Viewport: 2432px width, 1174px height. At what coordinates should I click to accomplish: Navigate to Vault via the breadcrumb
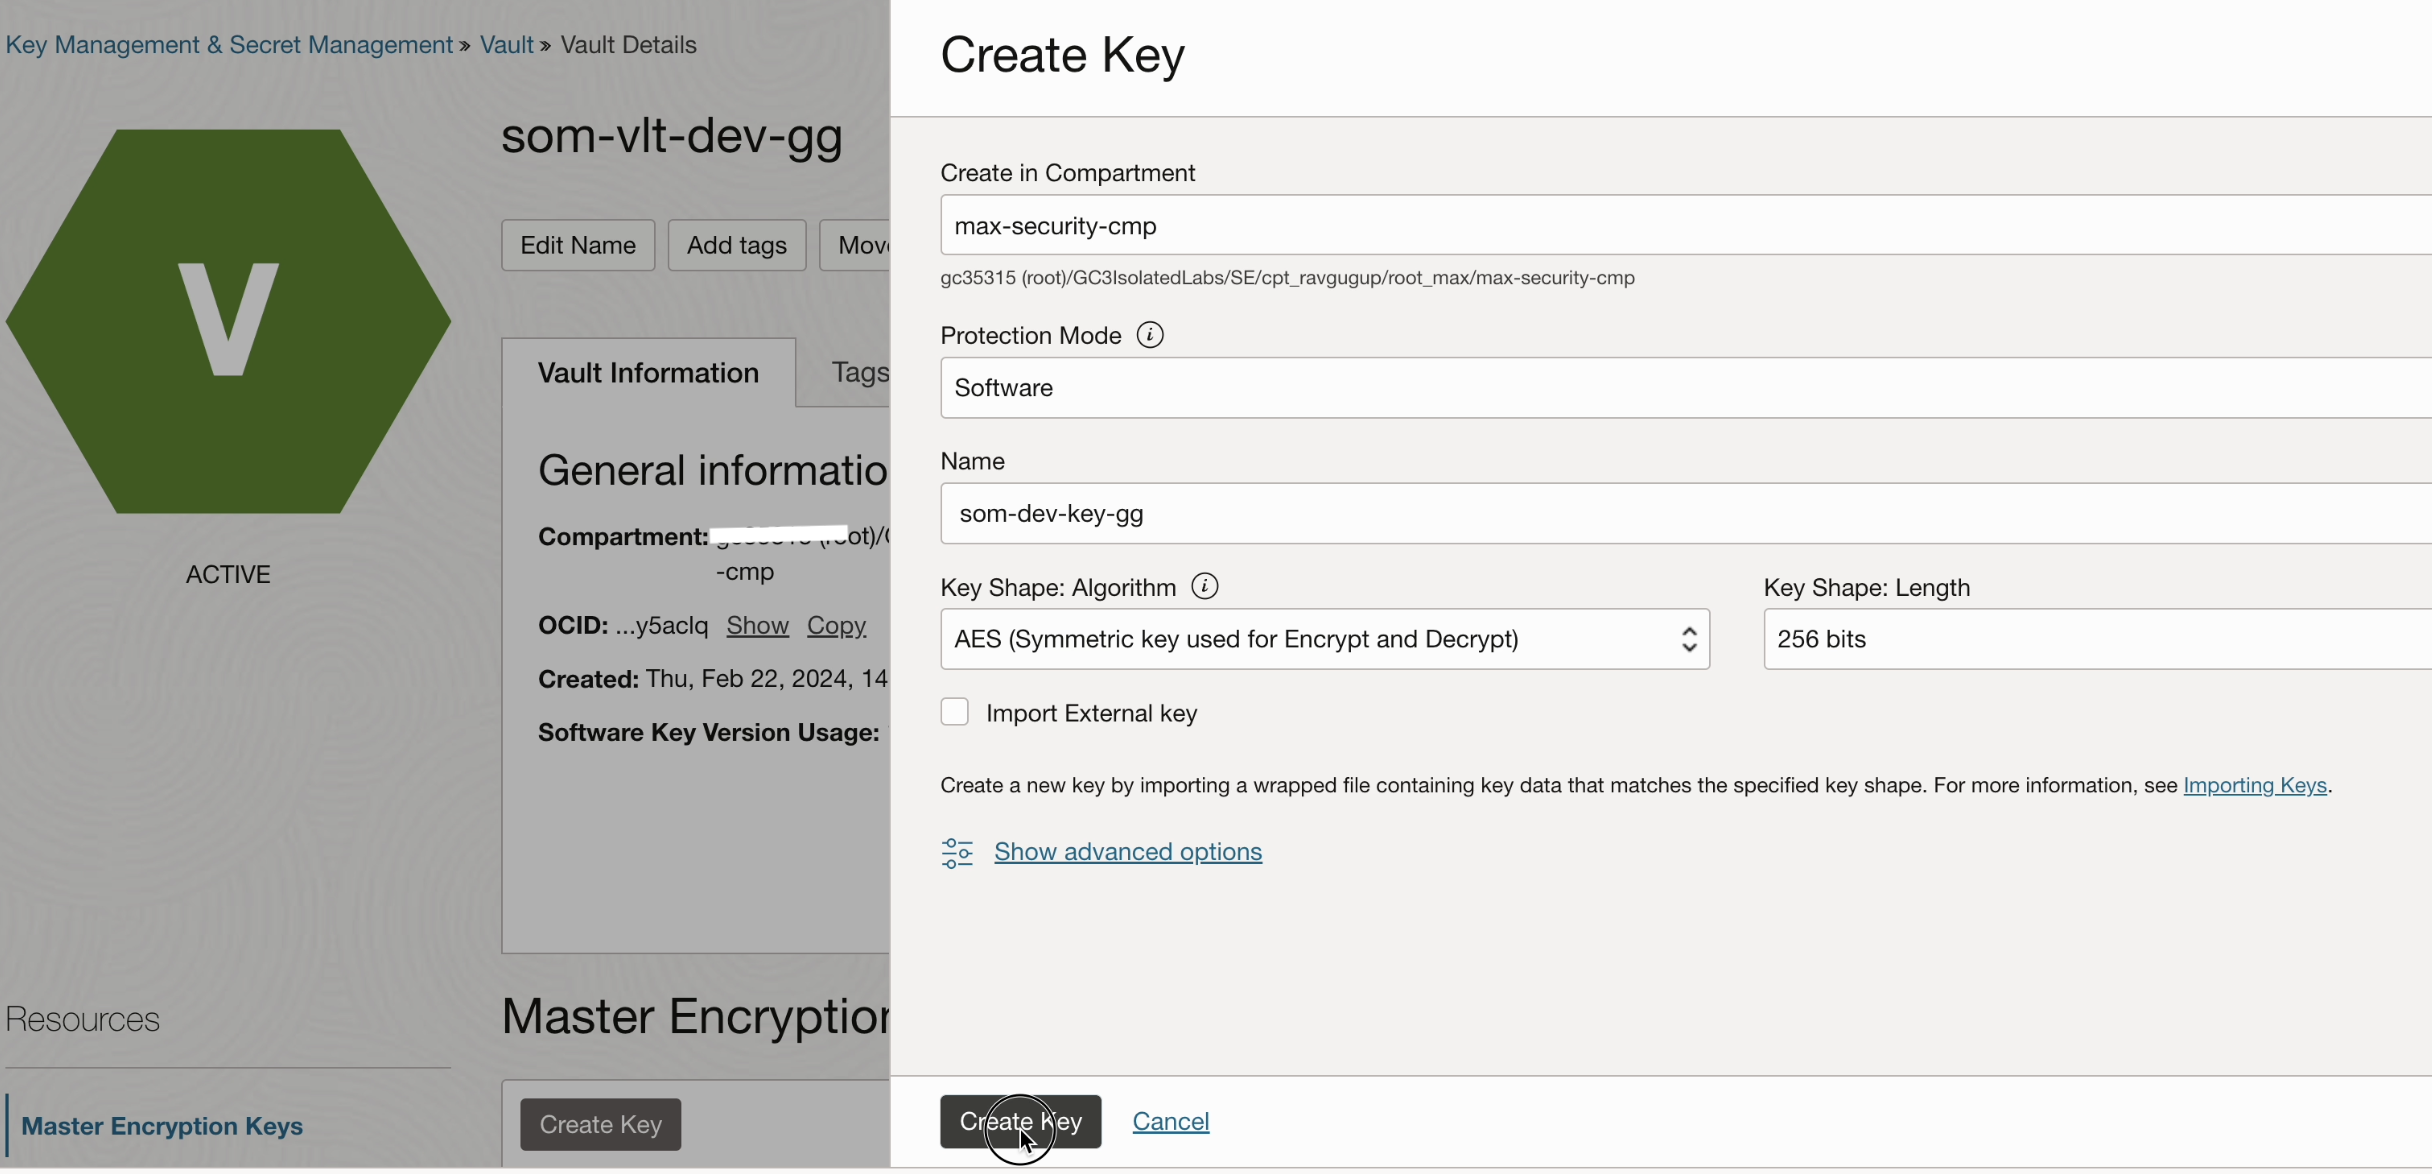click(x=506, y=44)
